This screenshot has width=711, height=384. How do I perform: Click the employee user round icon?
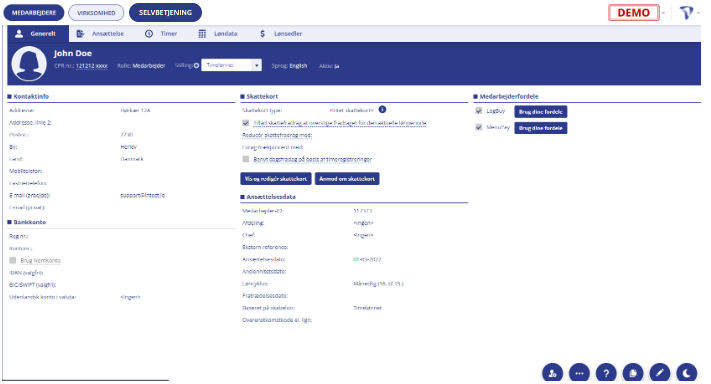click(552, 374)
